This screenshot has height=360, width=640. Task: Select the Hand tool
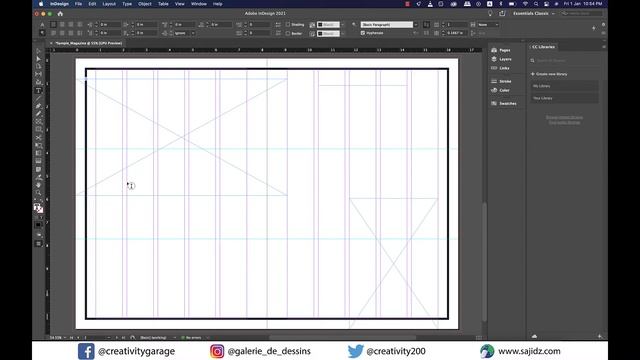(38, 185)
